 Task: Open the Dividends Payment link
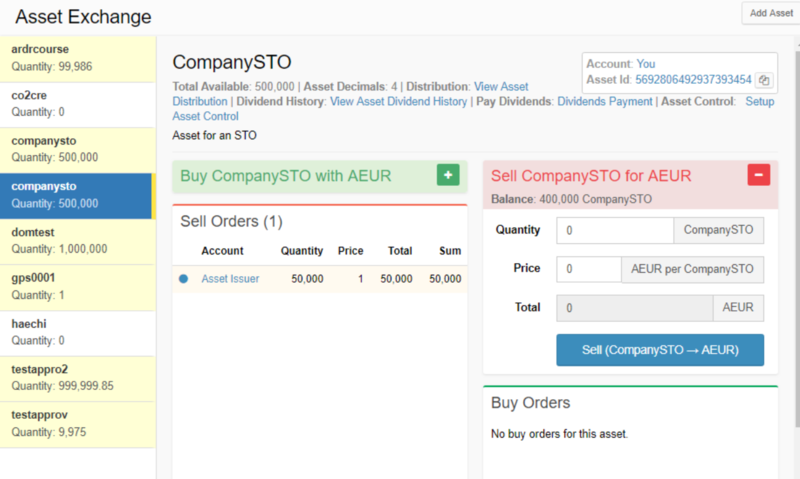click(x=606, y=101)
